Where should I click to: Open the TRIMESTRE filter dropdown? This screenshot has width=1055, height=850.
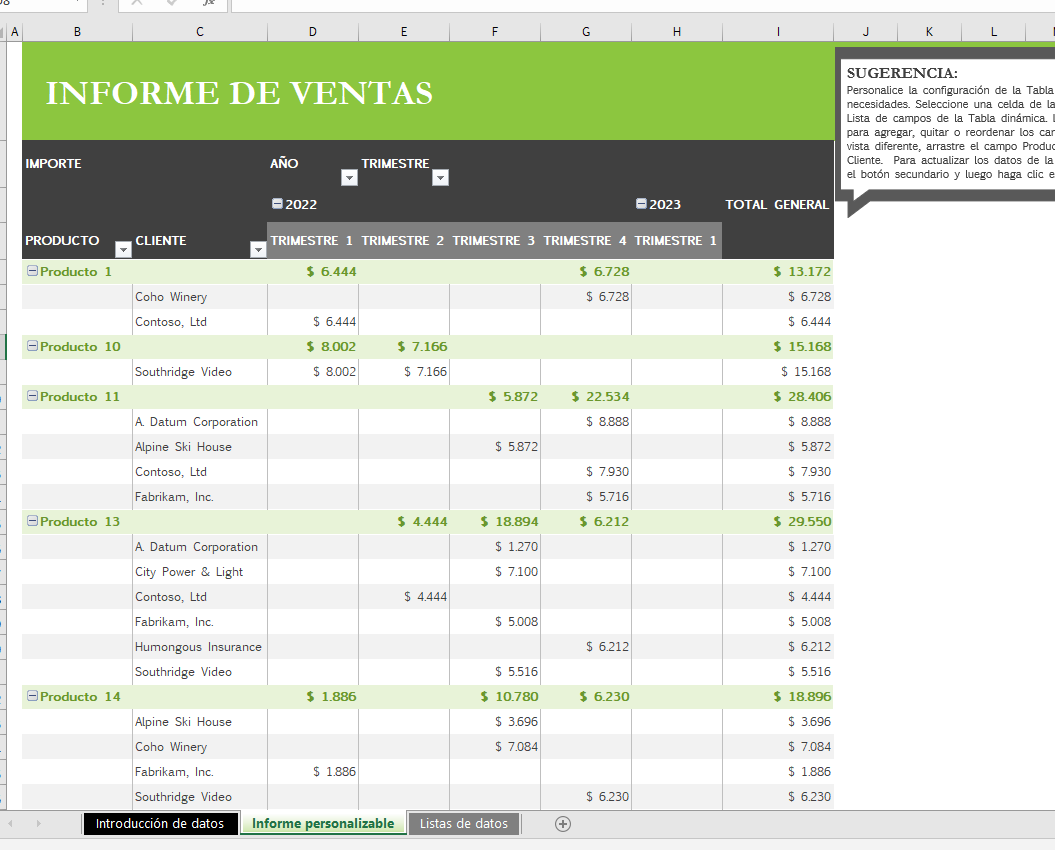coord(440,177)
